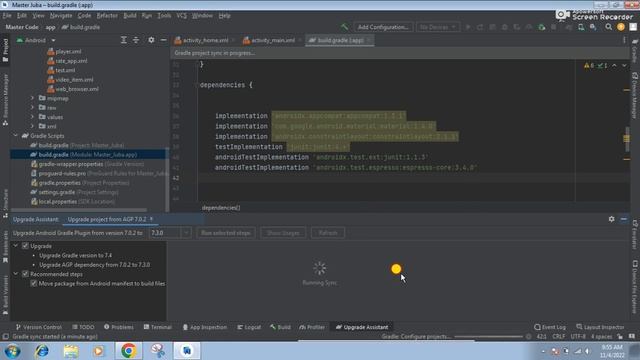
Task: Click Run selected steps button
Action: (x=226, y=233)
